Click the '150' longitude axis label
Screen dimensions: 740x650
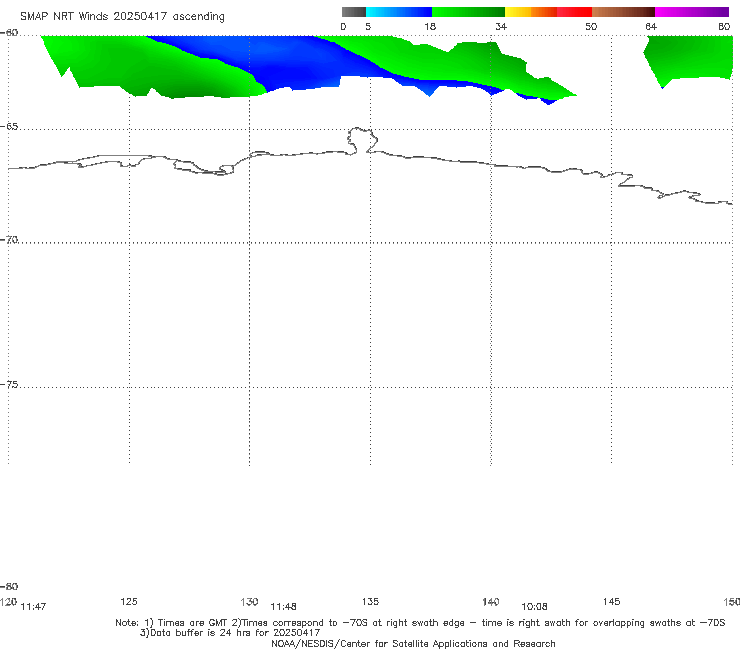(x=732, y=601)
